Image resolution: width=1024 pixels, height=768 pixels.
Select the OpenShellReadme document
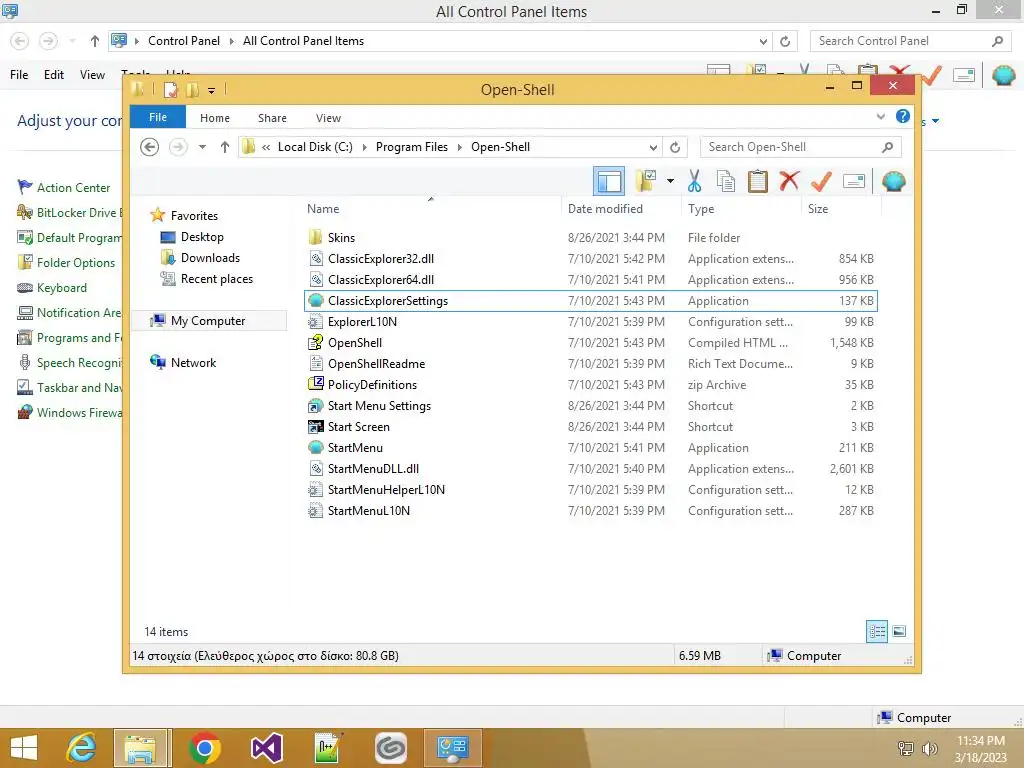(x=591, y=364)
